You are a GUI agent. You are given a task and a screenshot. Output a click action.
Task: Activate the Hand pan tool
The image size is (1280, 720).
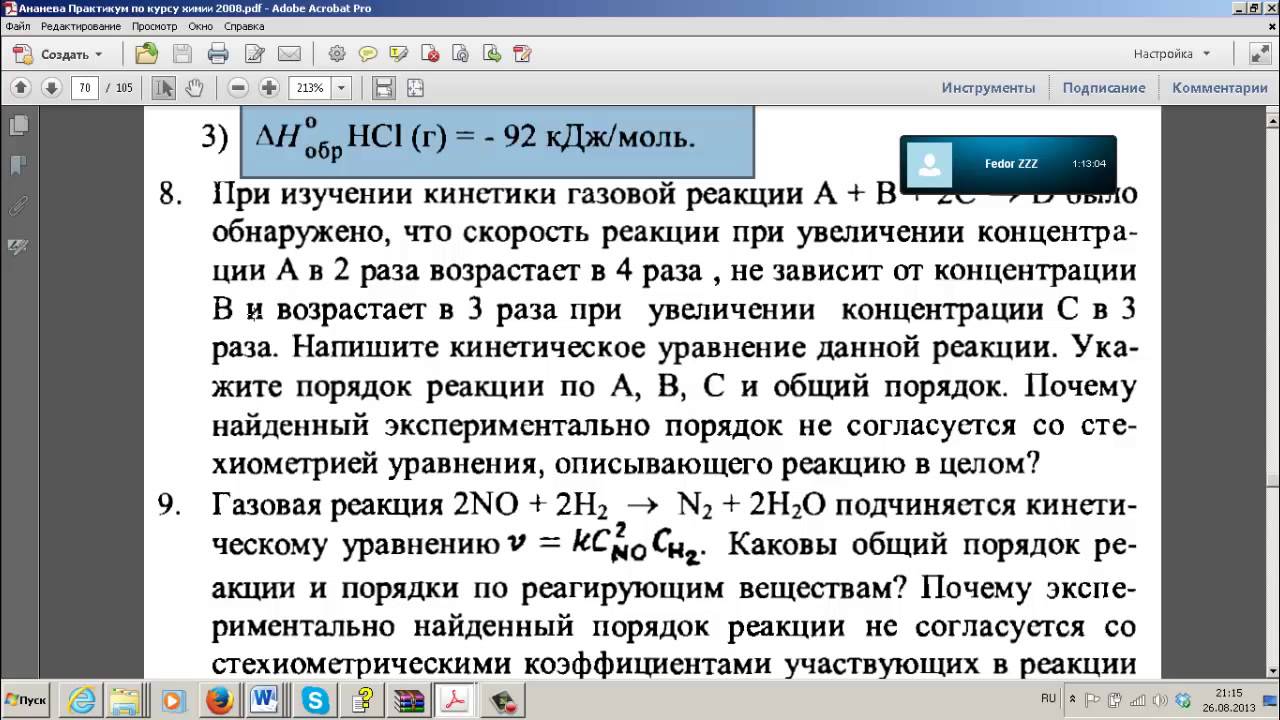click(194, 88)
